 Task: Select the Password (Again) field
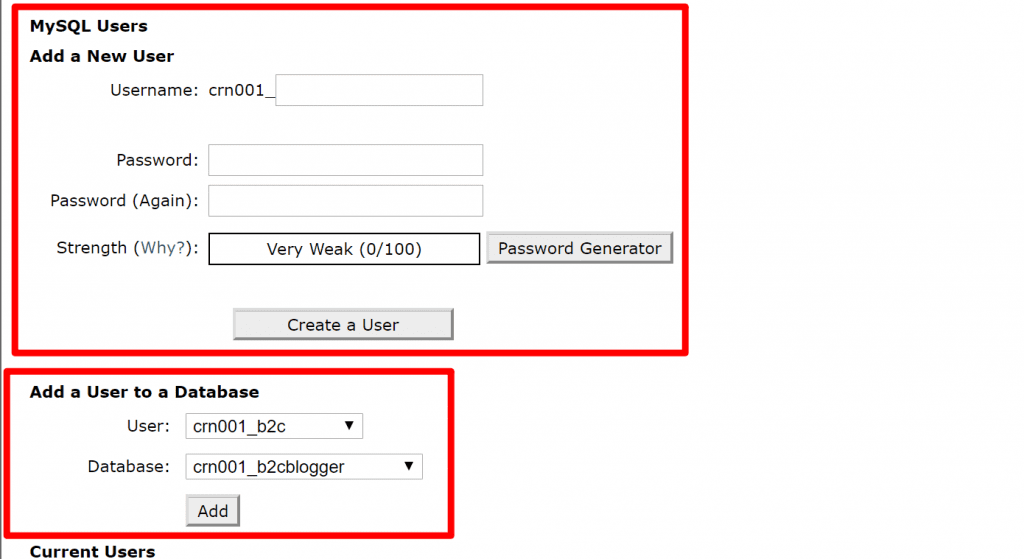click(345, 200)
